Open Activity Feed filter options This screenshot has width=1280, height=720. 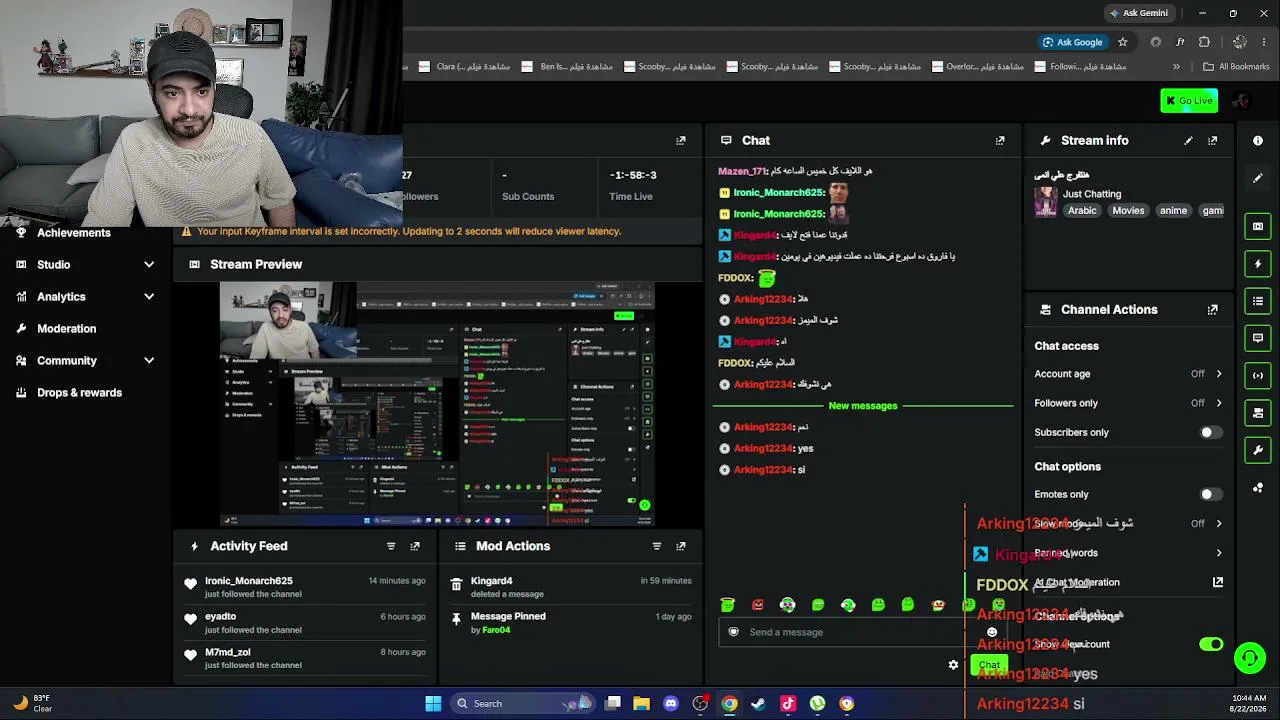coord(391,546)
